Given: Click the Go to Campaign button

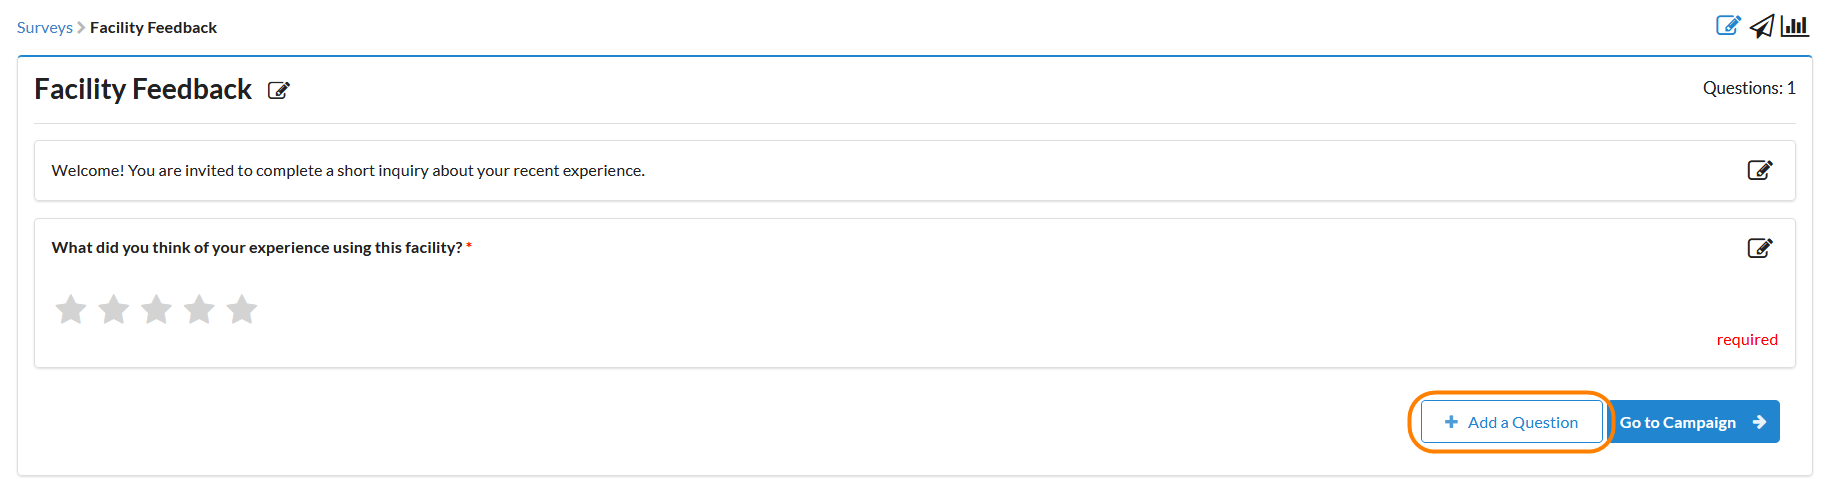Looking at the screenshot, I should [1692, 422].
